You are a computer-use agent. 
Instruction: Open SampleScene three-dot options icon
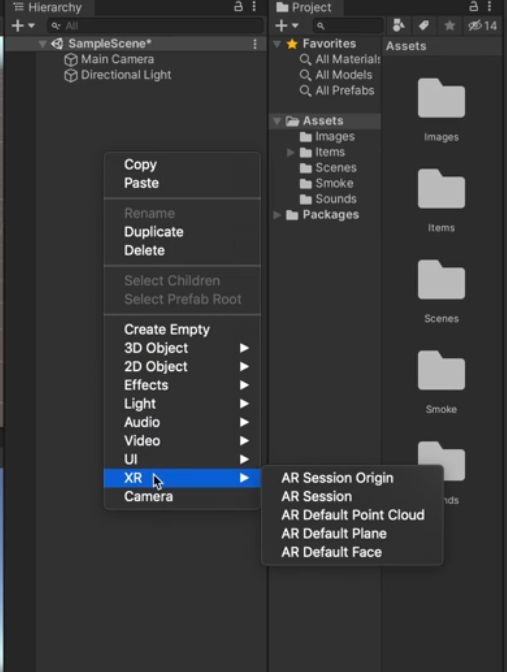pyautogui.click(x=255, y=44)
